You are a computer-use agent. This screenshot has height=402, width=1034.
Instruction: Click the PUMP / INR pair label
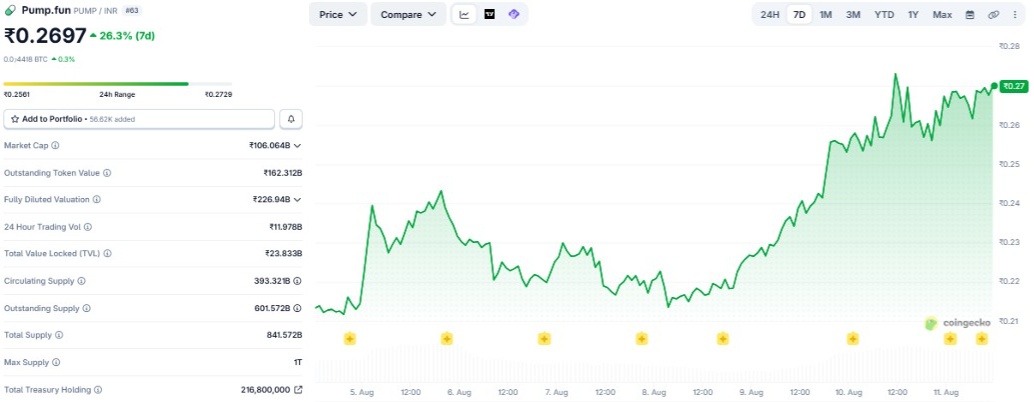pyautogui.click(x=96, y=11)
